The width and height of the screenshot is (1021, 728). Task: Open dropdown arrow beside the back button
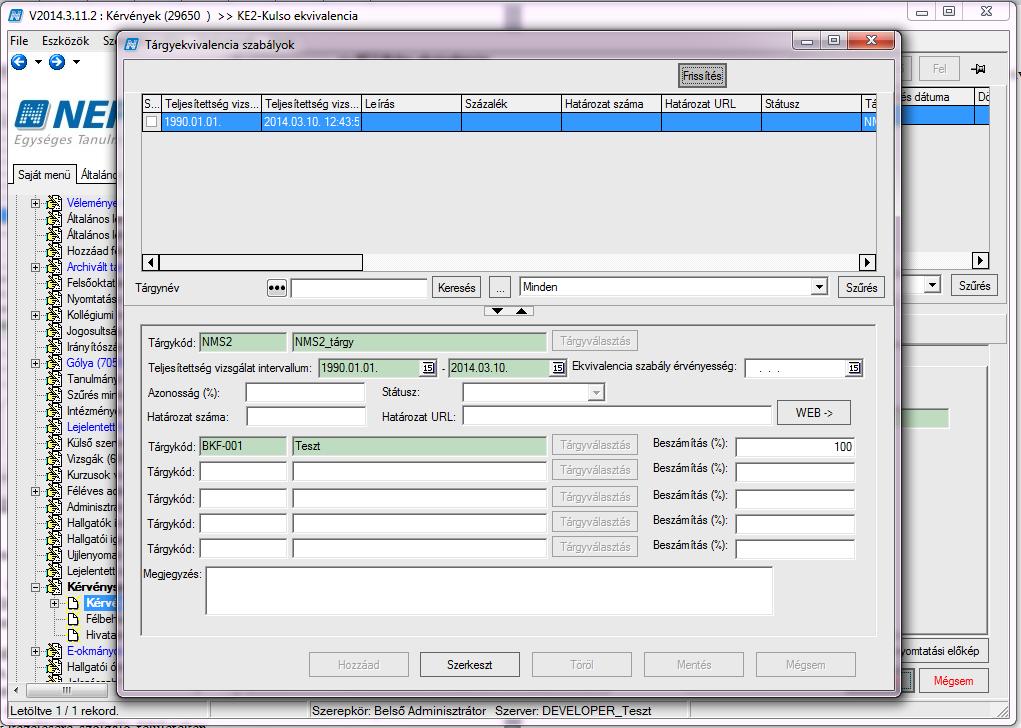(x=38, y=62)
